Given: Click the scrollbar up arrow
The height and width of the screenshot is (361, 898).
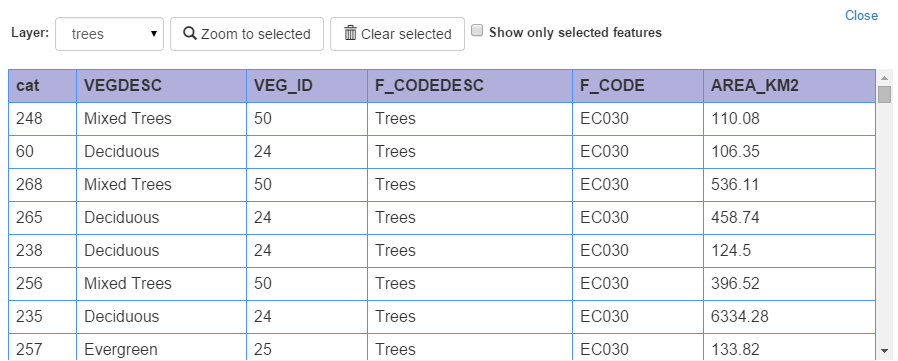Looking at the screenshot, I should click(x=885, y=78).
